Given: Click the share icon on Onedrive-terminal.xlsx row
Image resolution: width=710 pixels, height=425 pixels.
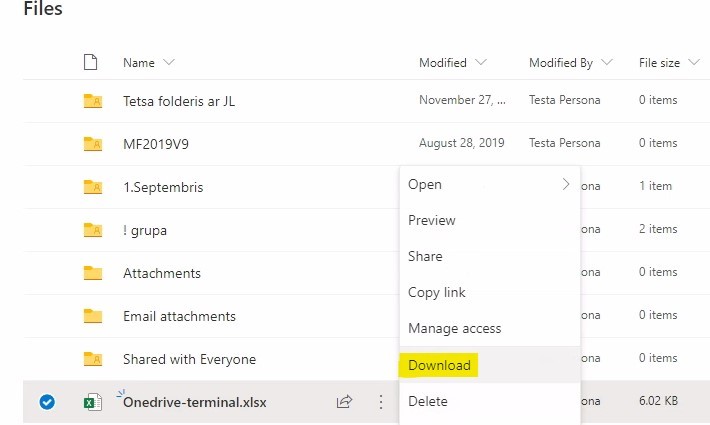Looking at the screenshot, I should coord(344,402).
